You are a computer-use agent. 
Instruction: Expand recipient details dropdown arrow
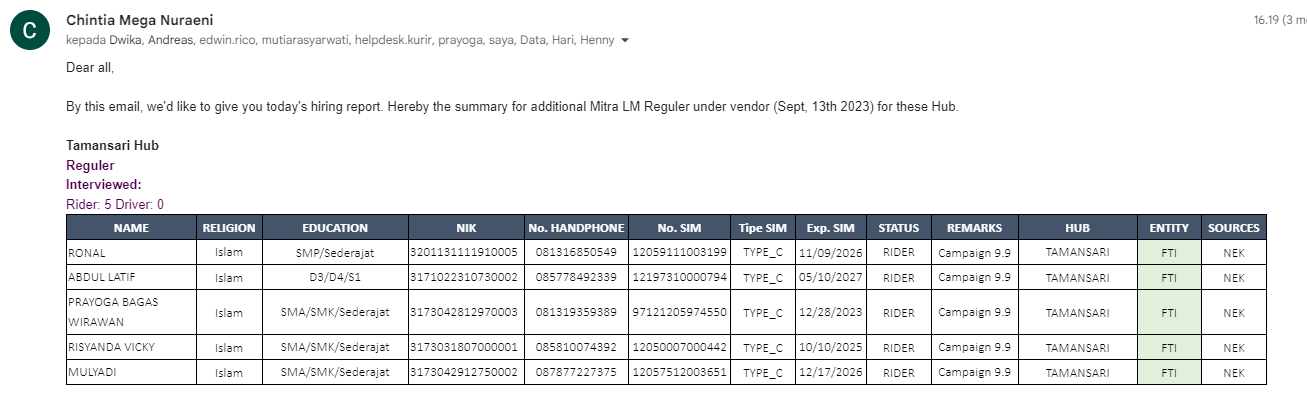625,41
